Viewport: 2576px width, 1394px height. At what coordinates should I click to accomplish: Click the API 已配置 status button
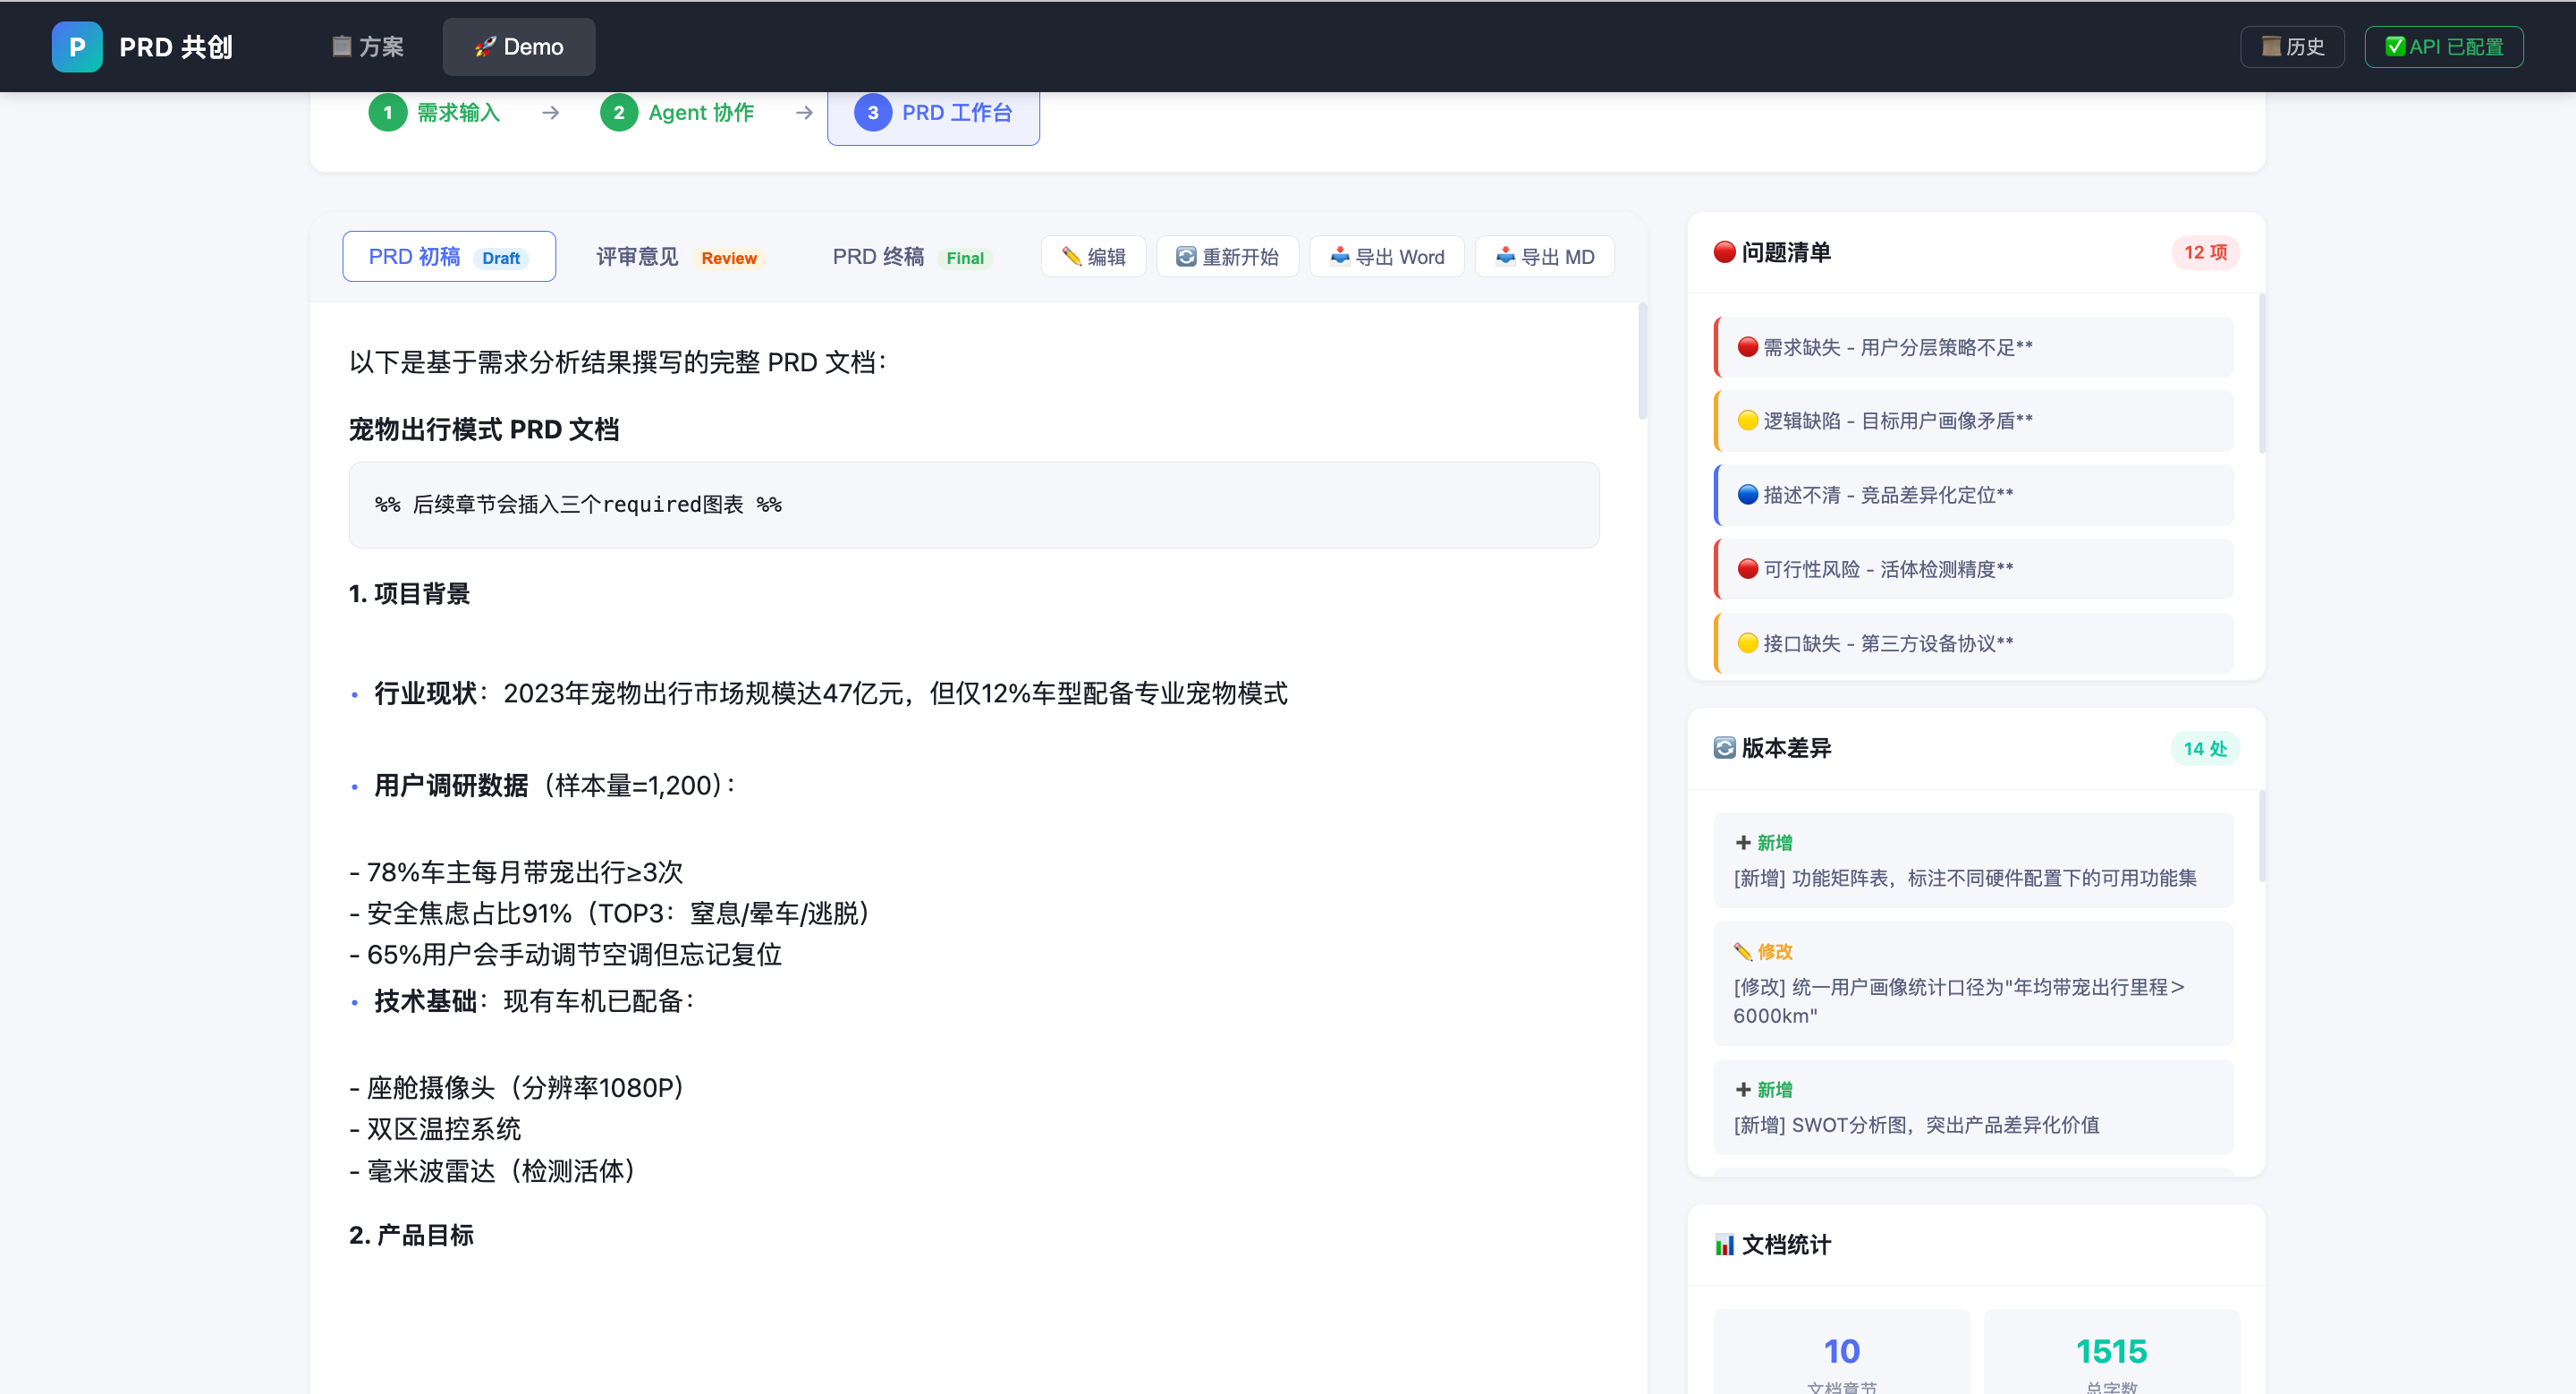2443,47
